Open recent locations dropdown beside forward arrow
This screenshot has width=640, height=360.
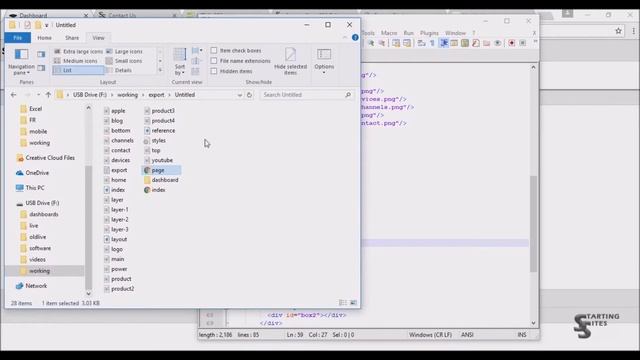coord(38,95)
